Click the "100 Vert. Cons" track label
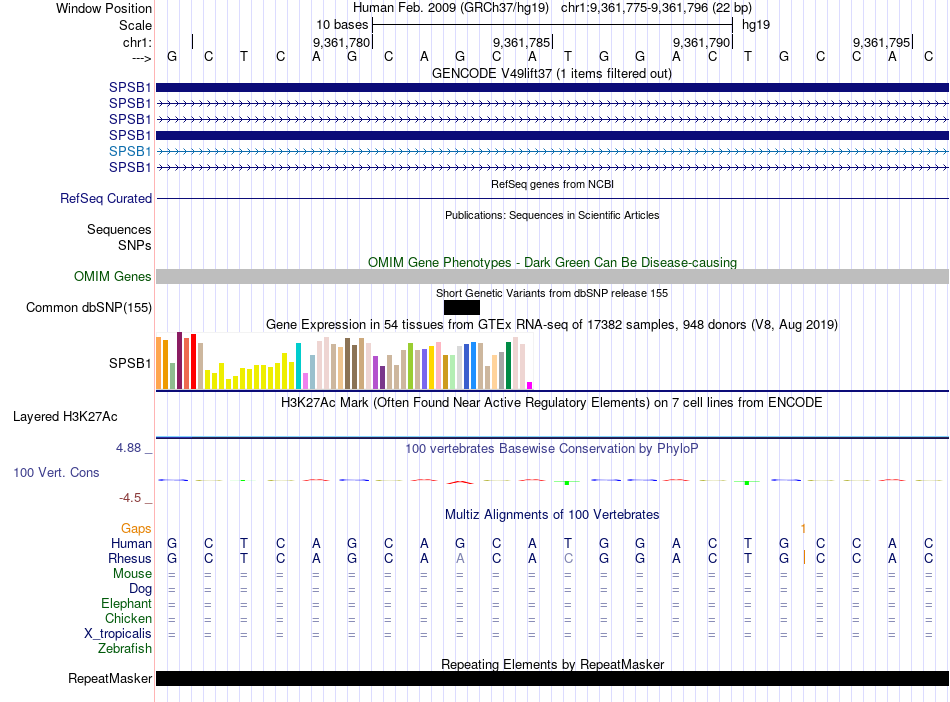 pyautogui.click(x=56, y=472)
